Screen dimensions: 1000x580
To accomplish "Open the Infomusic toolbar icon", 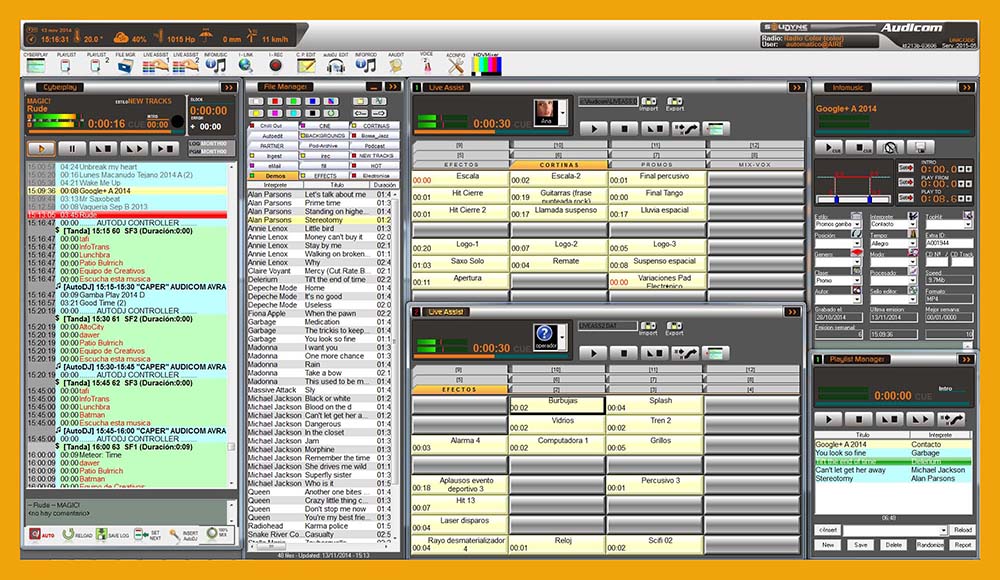I will tap(216, 65).
